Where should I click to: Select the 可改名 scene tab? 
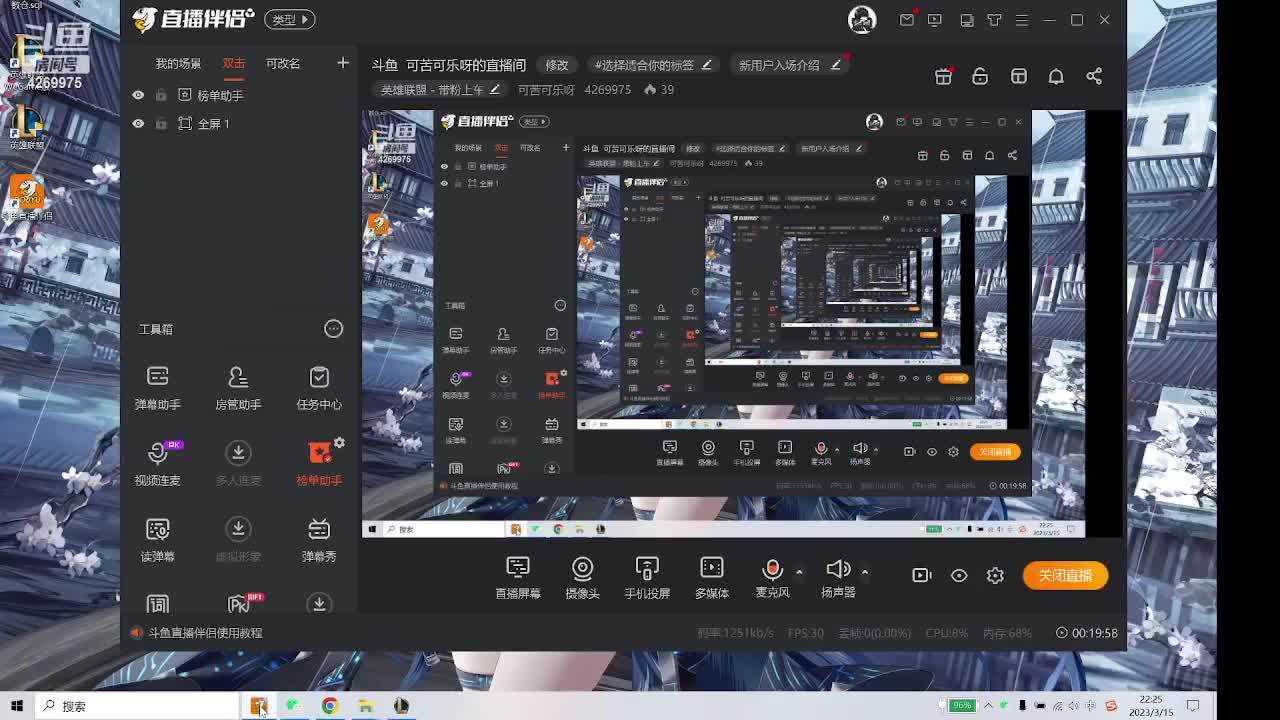283,63
